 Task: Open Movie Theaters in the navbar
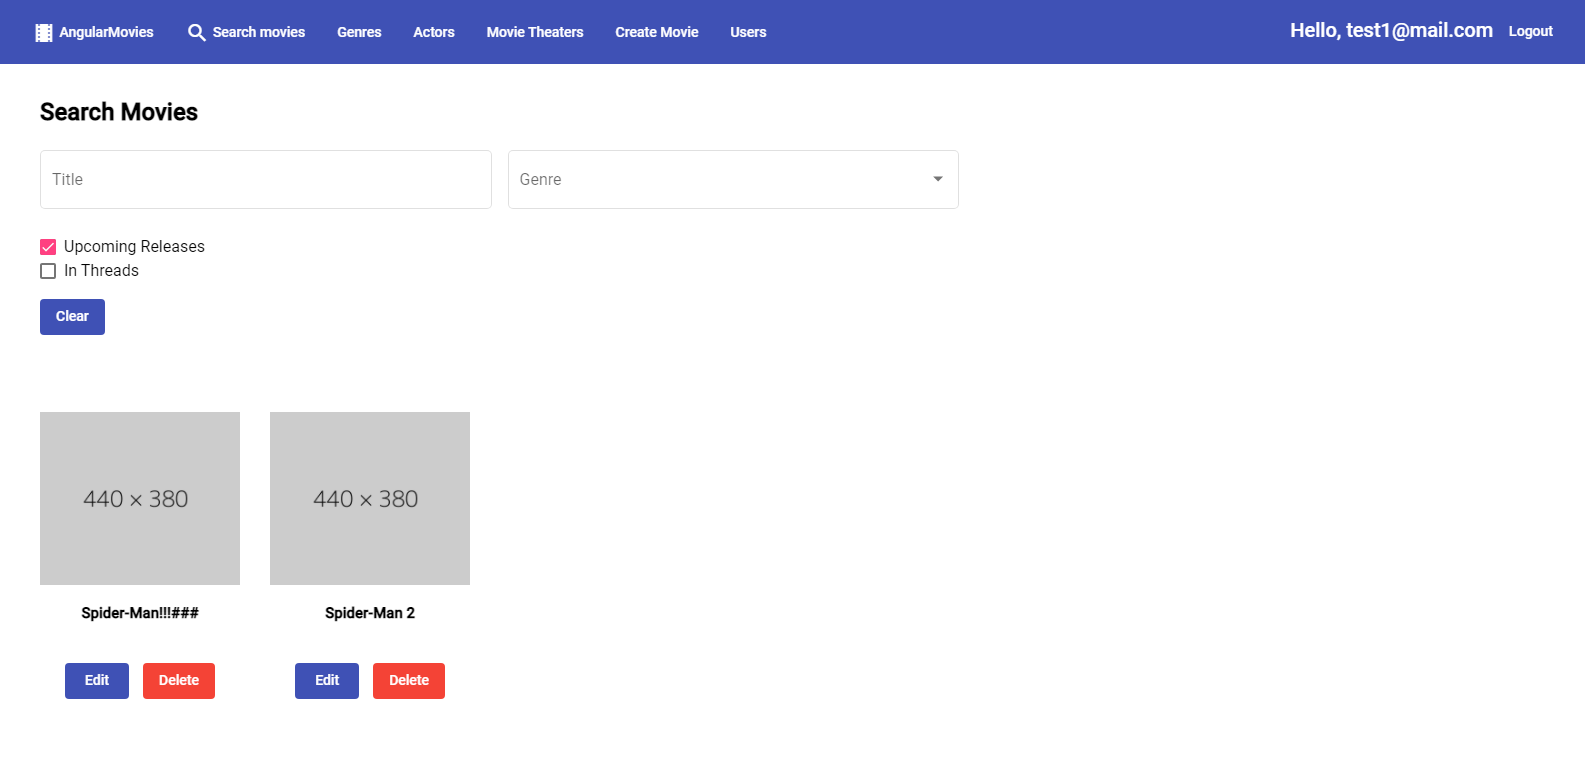pos(535,32)
